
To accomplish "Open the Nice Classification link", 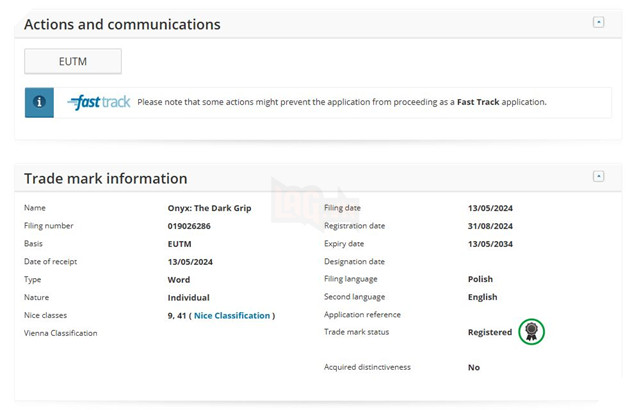I will pos(232,316).
